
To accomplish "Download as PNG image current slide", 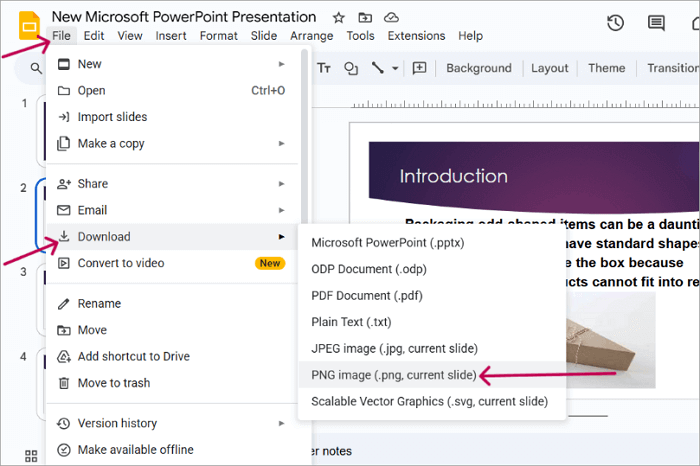I will (x=432, y=375).
